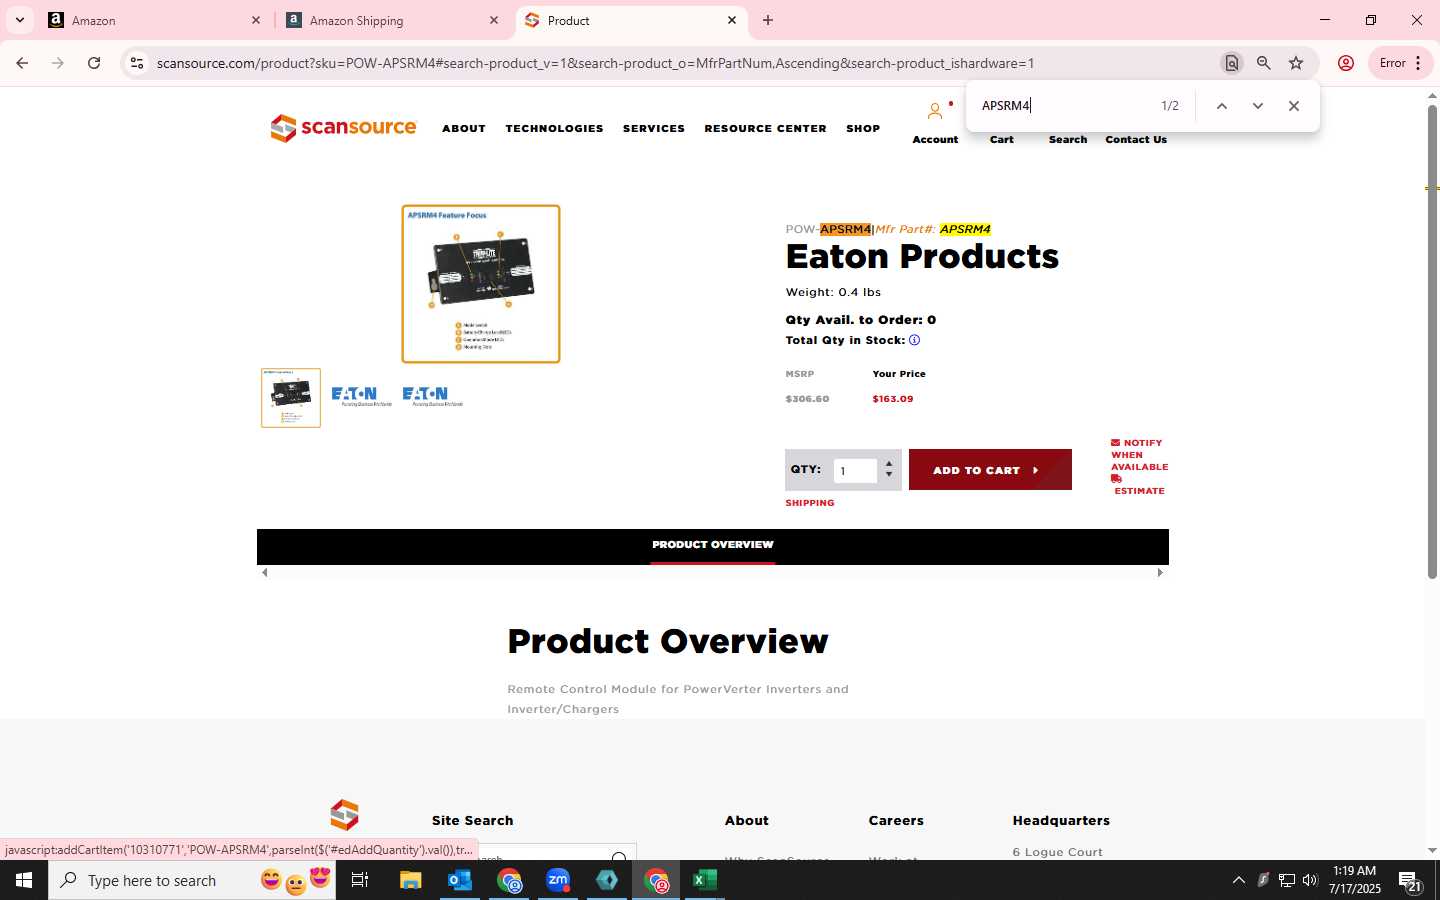
Task: Open Windows Start menu
Action: [x=24, y=880]
